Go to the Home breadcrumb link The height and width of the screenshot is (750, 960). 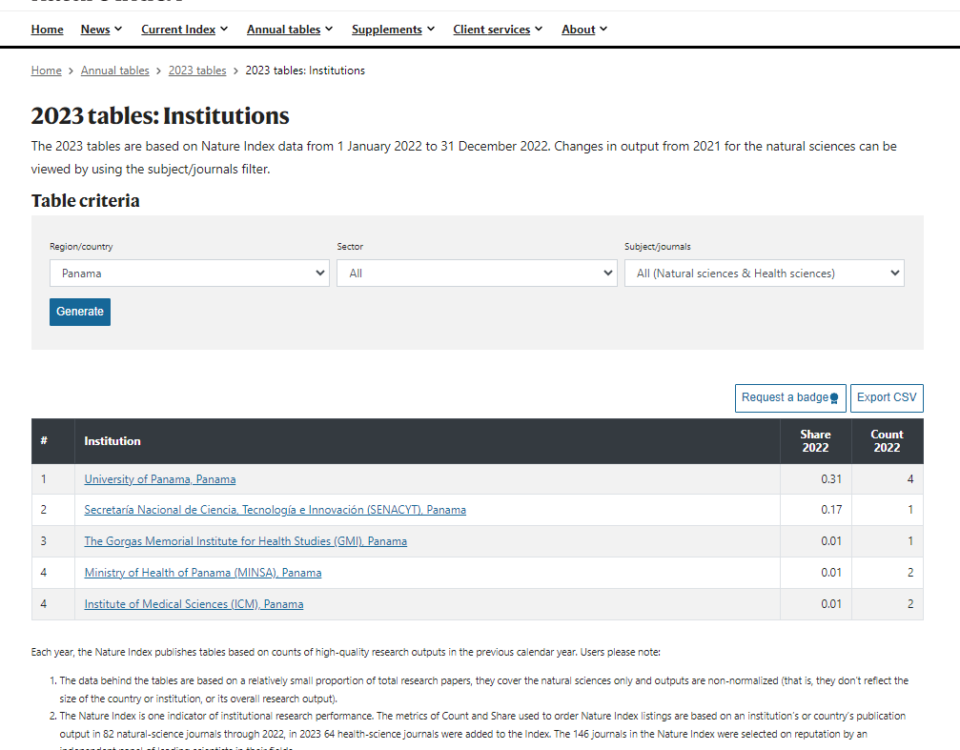47,70
